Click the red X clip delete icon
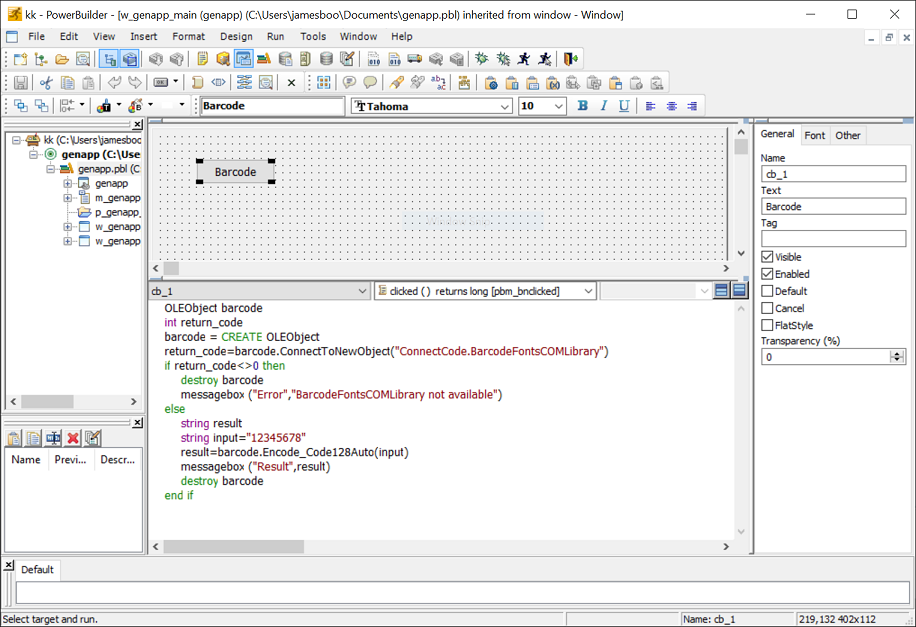The image size is (916, 627). coord(73,438)
